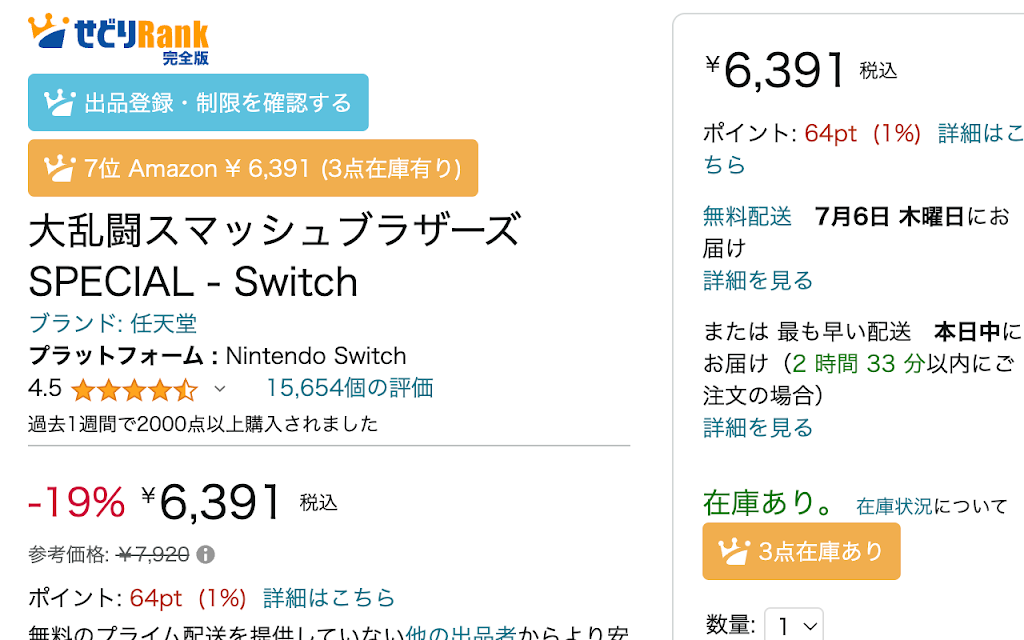Click the crown icon on 3点在庫あり button
Screen dimensions: 1024x640
[735, 551]
